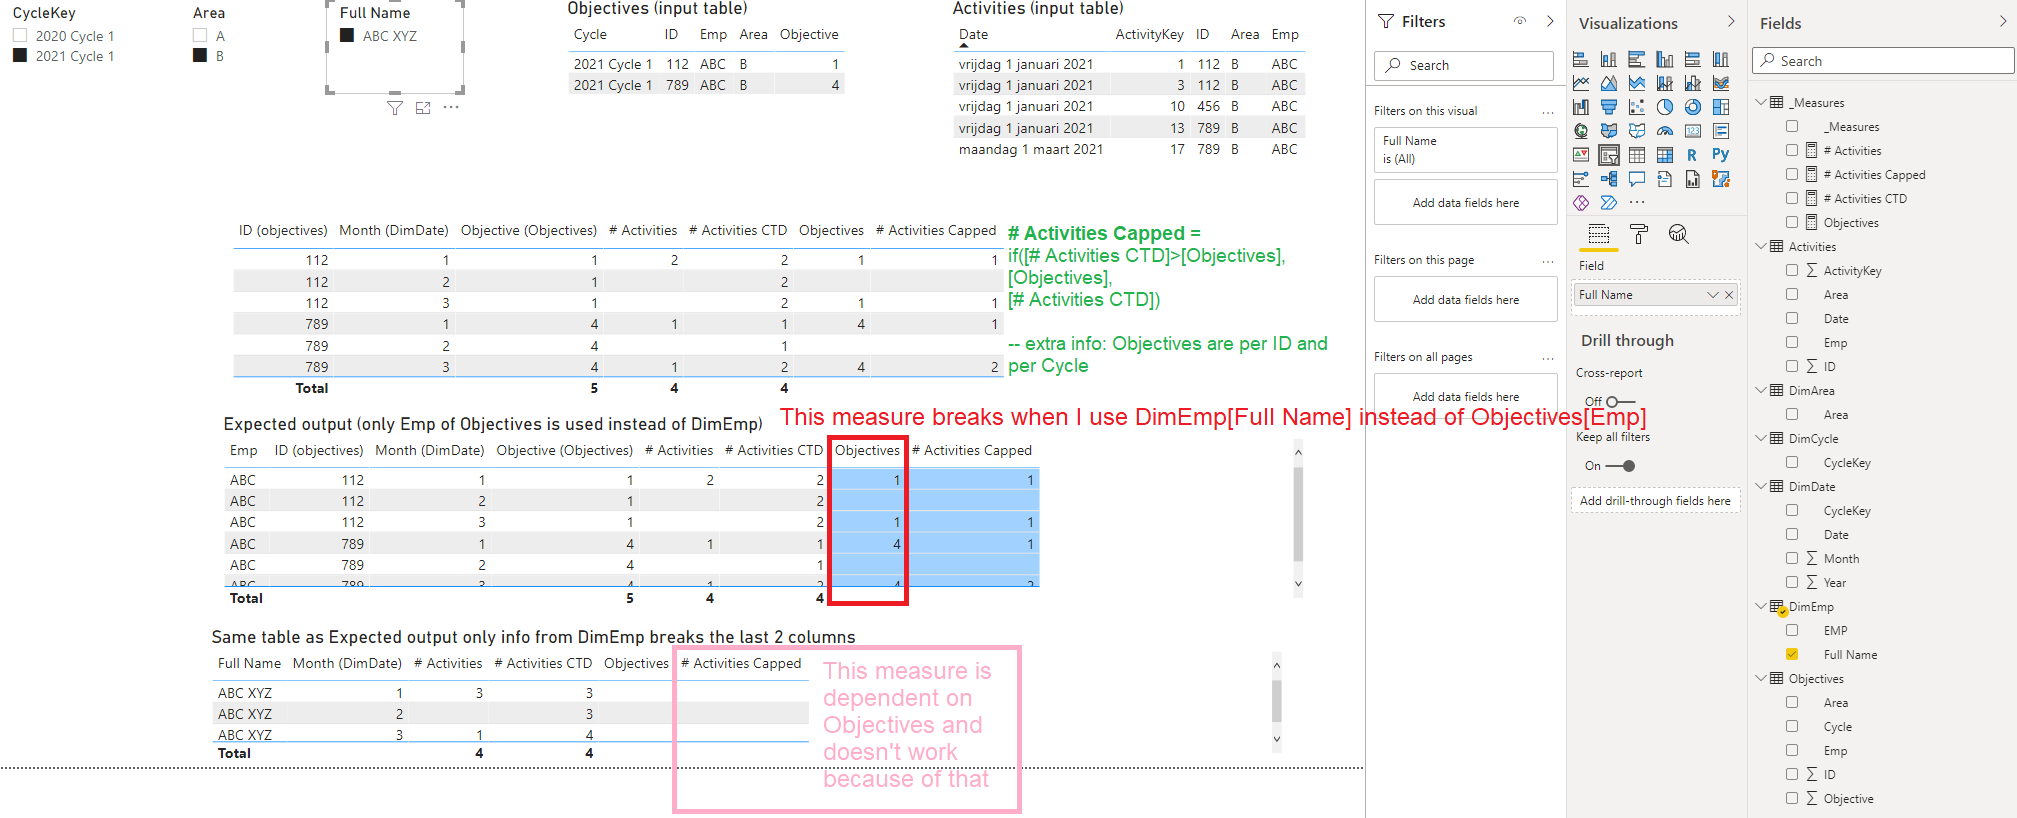The width and height of the screenshot is (2017, 818).
Task: Uncheck the 2021 Cycle 1 slicer box
Action: click(20, 55)
